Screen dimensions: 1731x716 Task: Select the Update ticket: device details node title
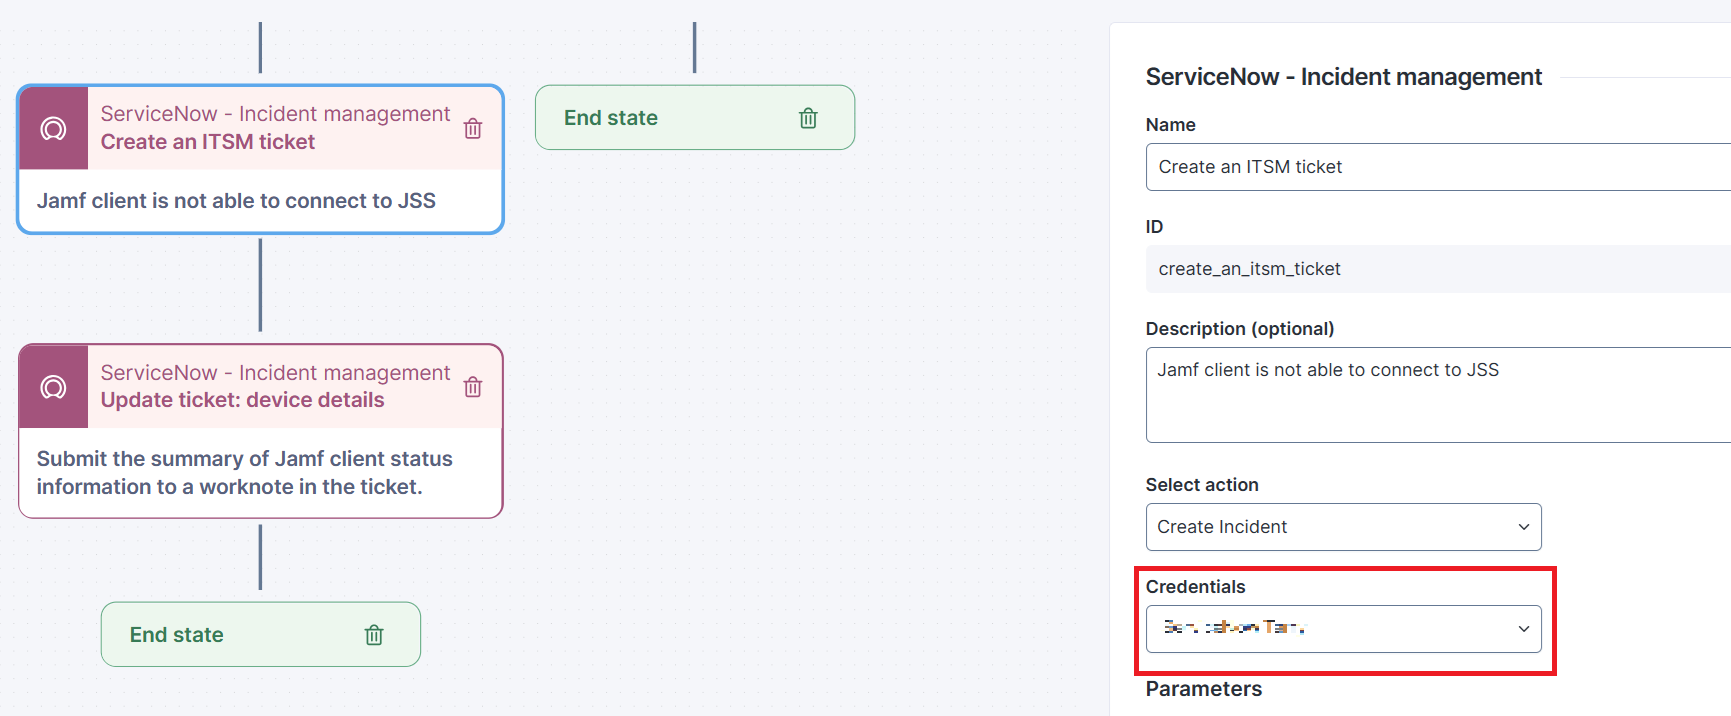pos(242,400)
